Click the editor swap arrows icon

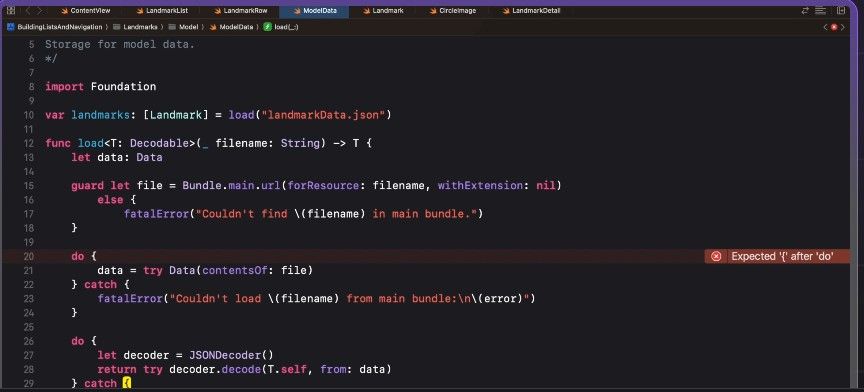pos(805,10)
